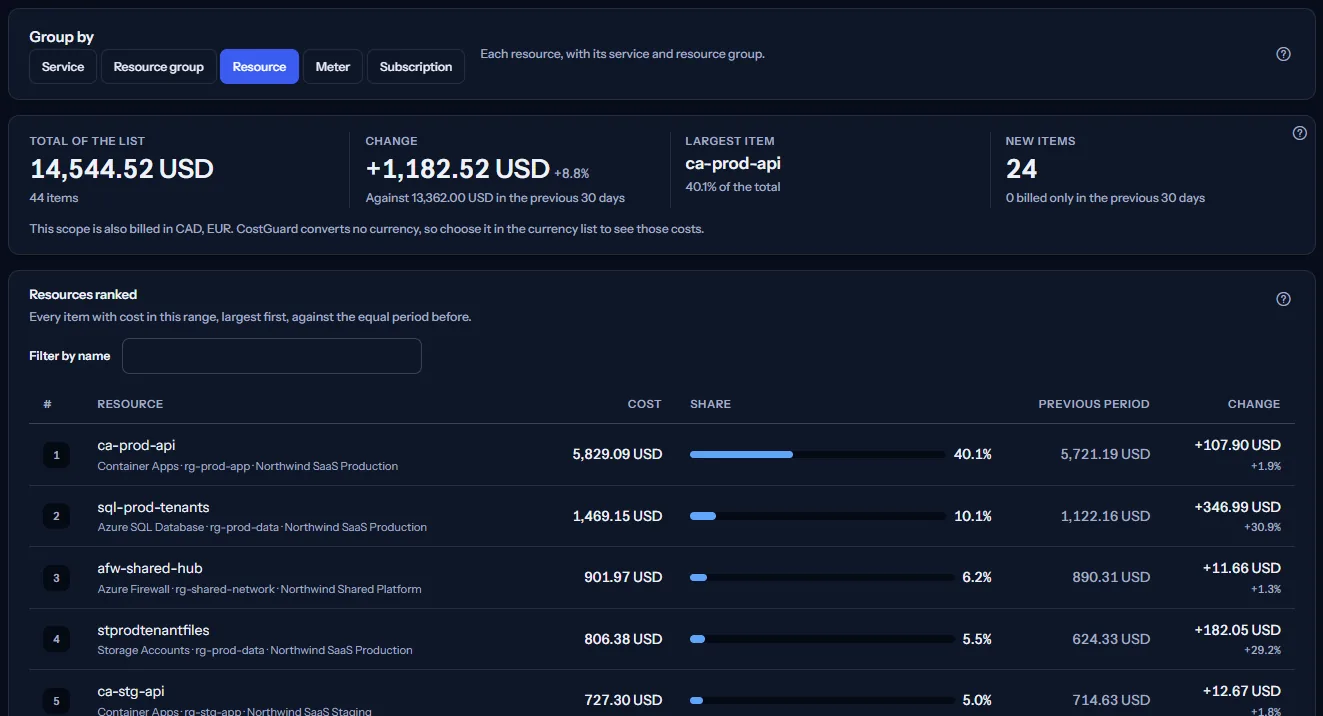Open help icon in Group by panel

[1284, 54]
